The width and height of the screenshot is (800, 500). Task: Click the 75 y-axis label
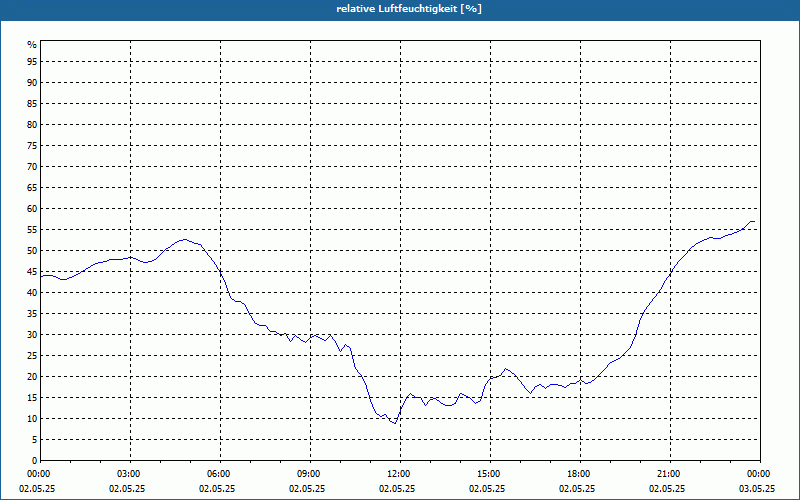point(32,145)
